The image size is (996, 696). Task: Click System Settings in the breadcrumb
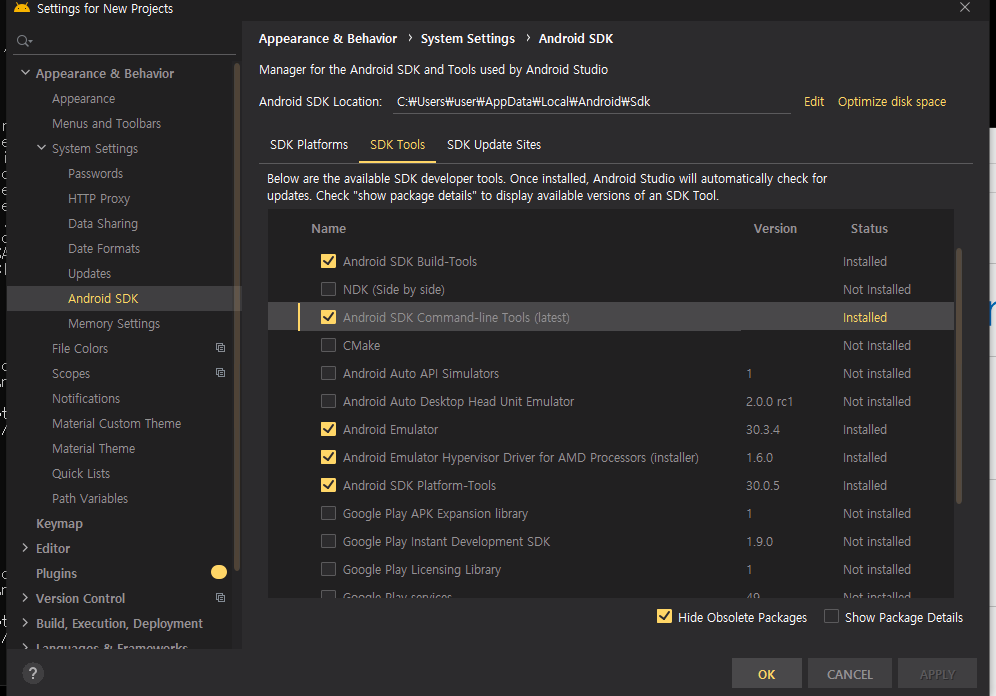(468, 38)
